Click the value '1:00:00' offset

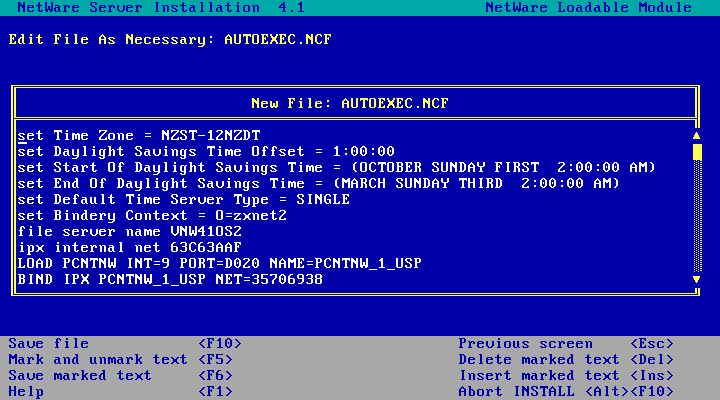click(364, 152)
